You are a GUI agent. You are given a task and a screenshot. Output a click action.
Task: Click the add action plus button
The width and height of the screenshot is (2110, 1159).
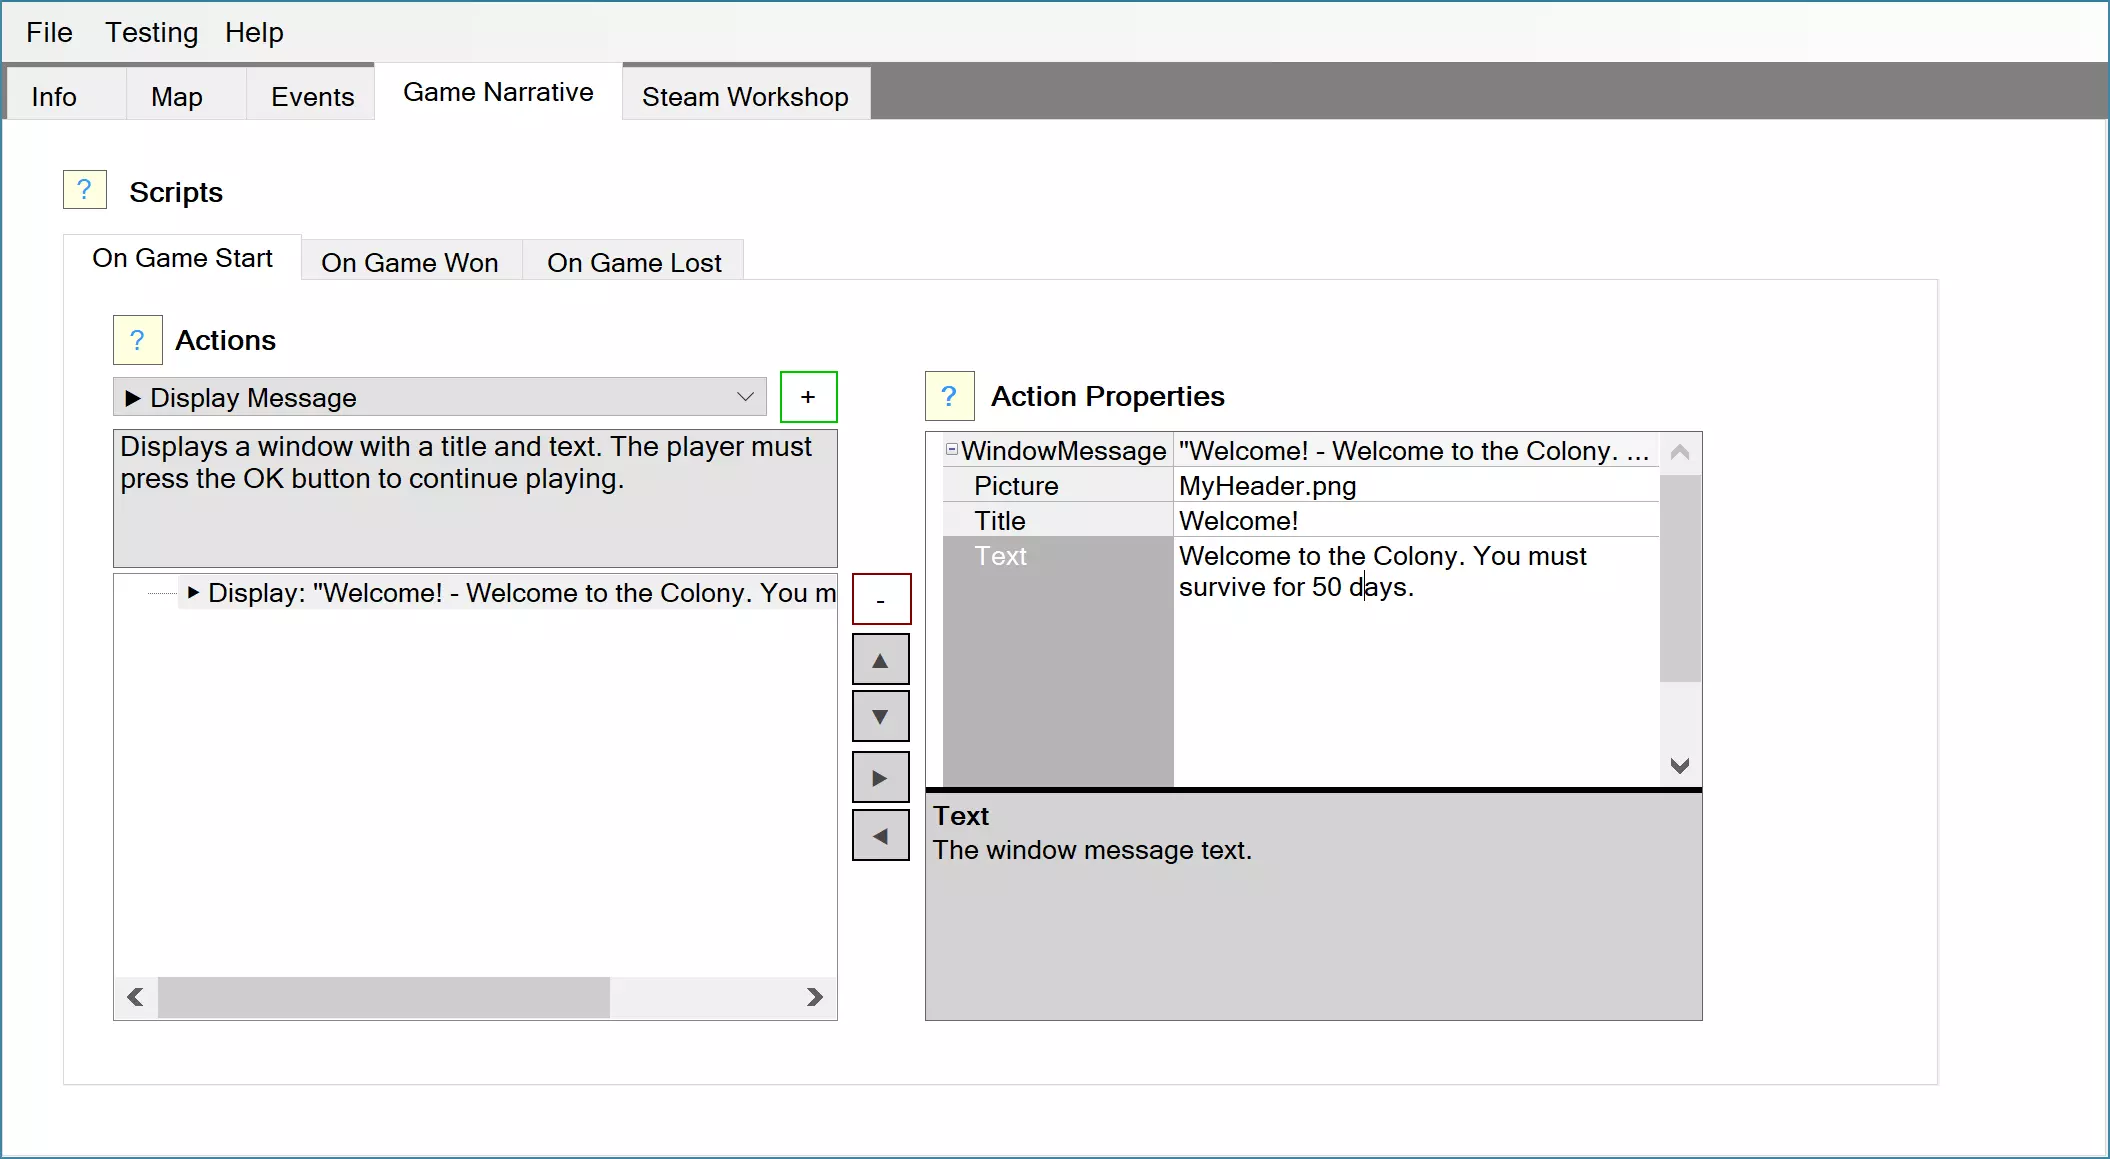pyautogui.click(x=808, y=397)
